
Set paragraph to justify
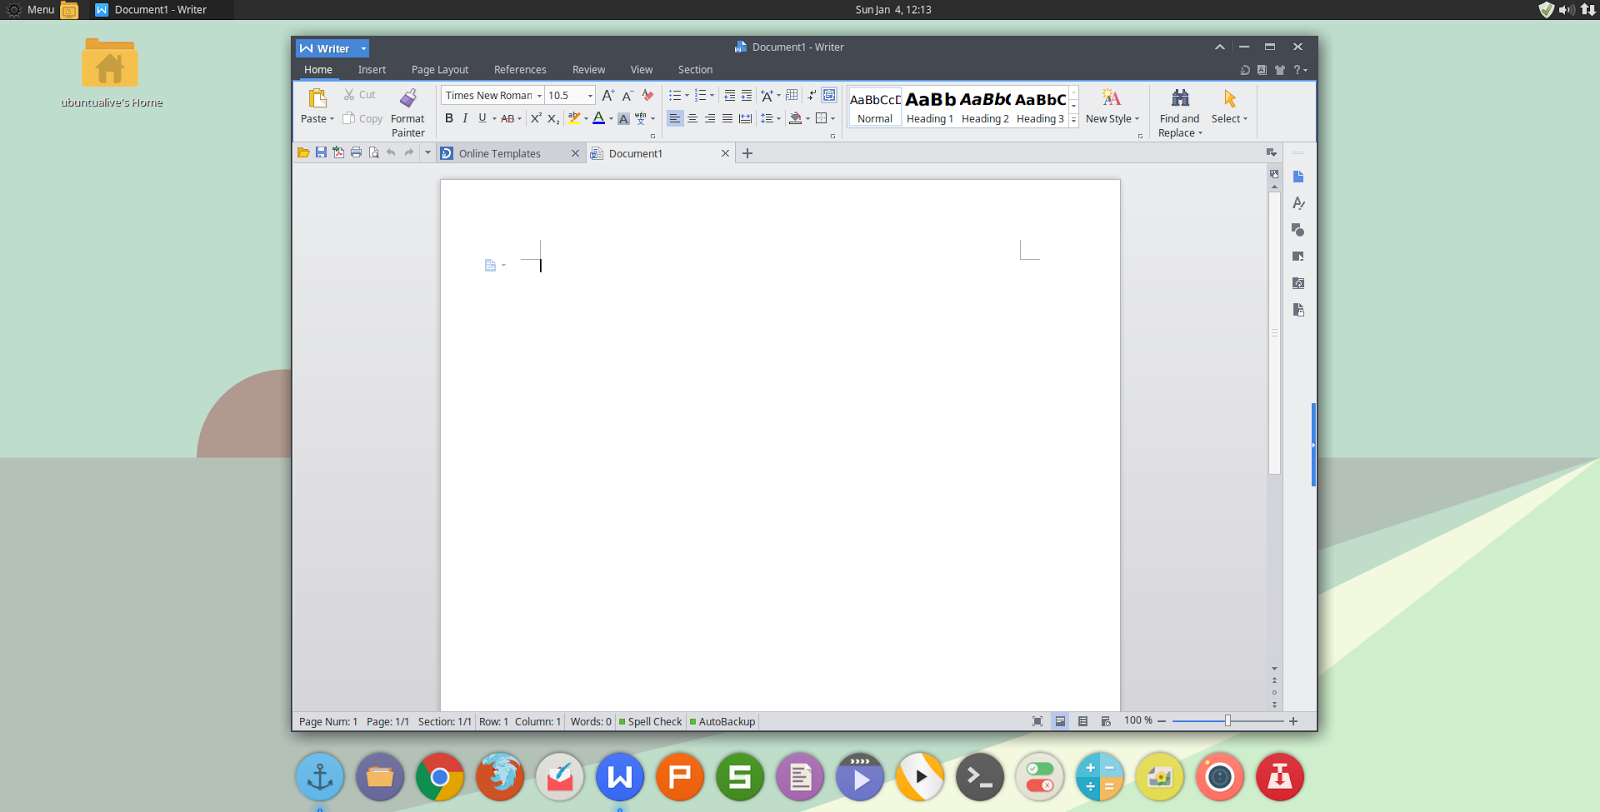727,118
